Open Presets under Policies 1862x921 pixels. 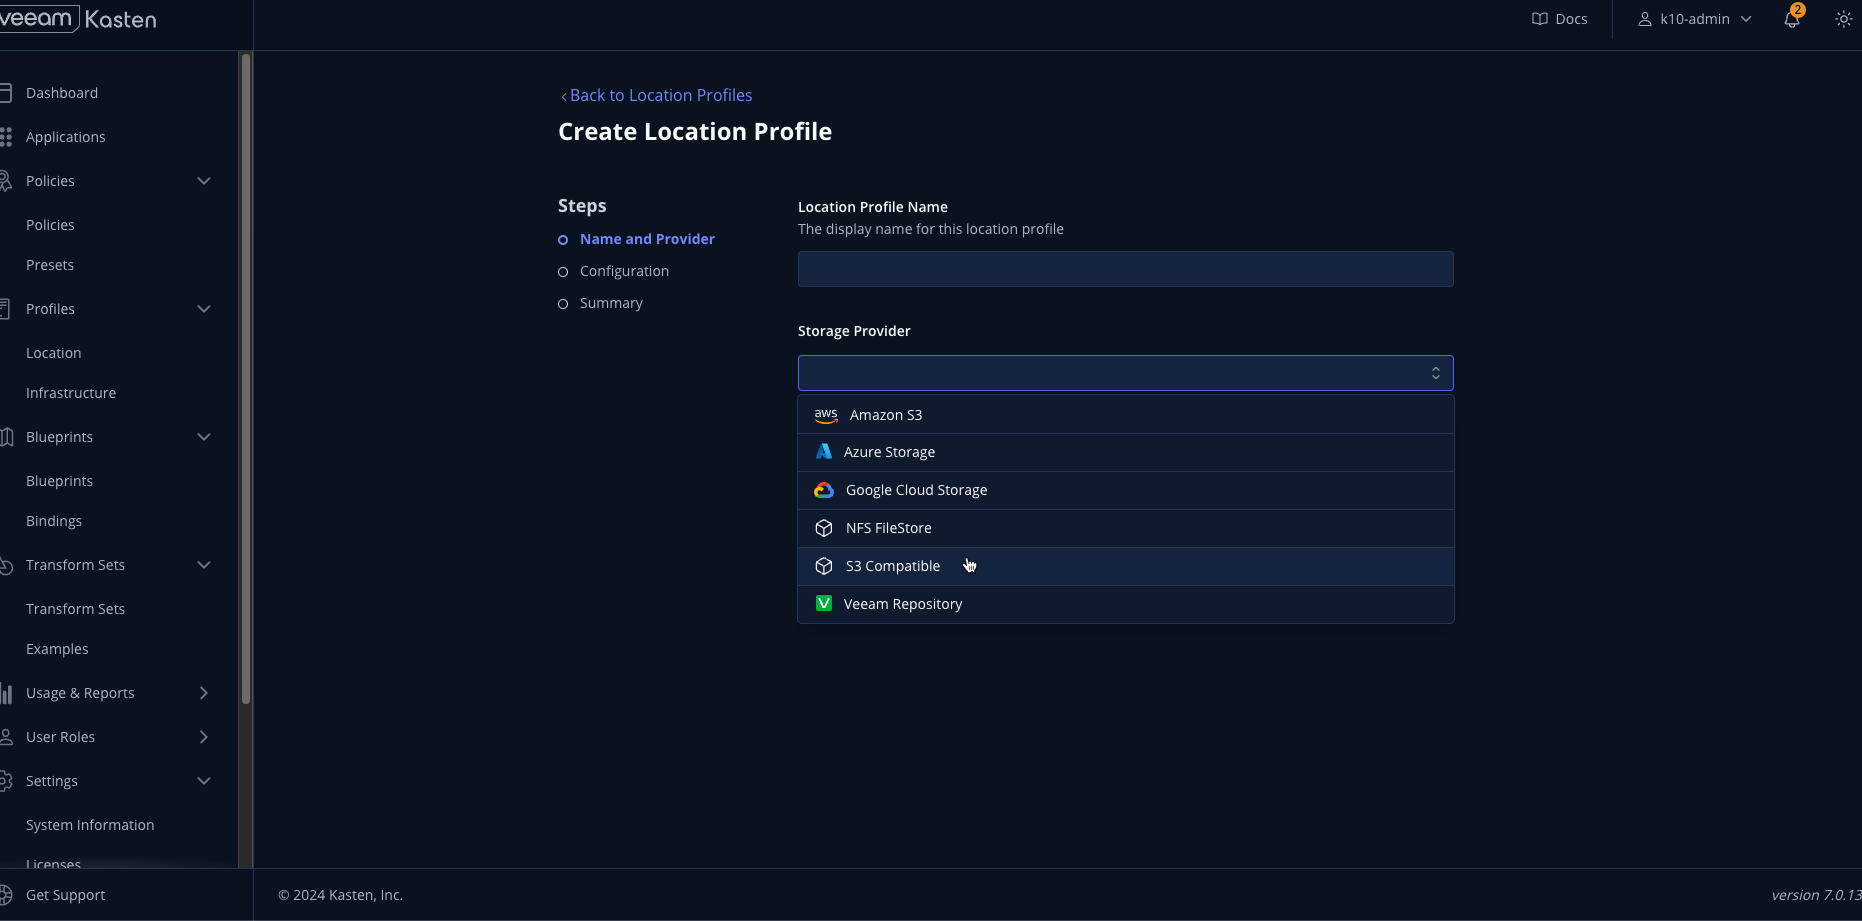(x=50, y=265)
